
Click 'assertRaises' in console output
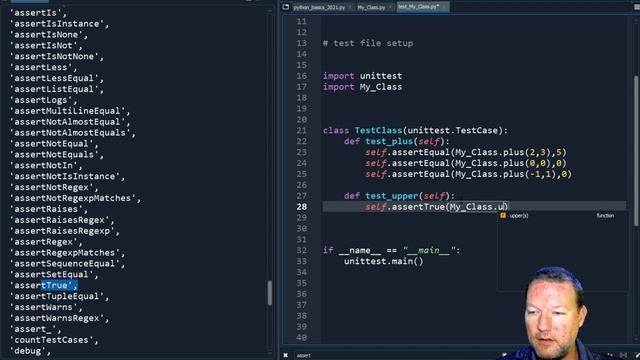(x=46, y=209)
